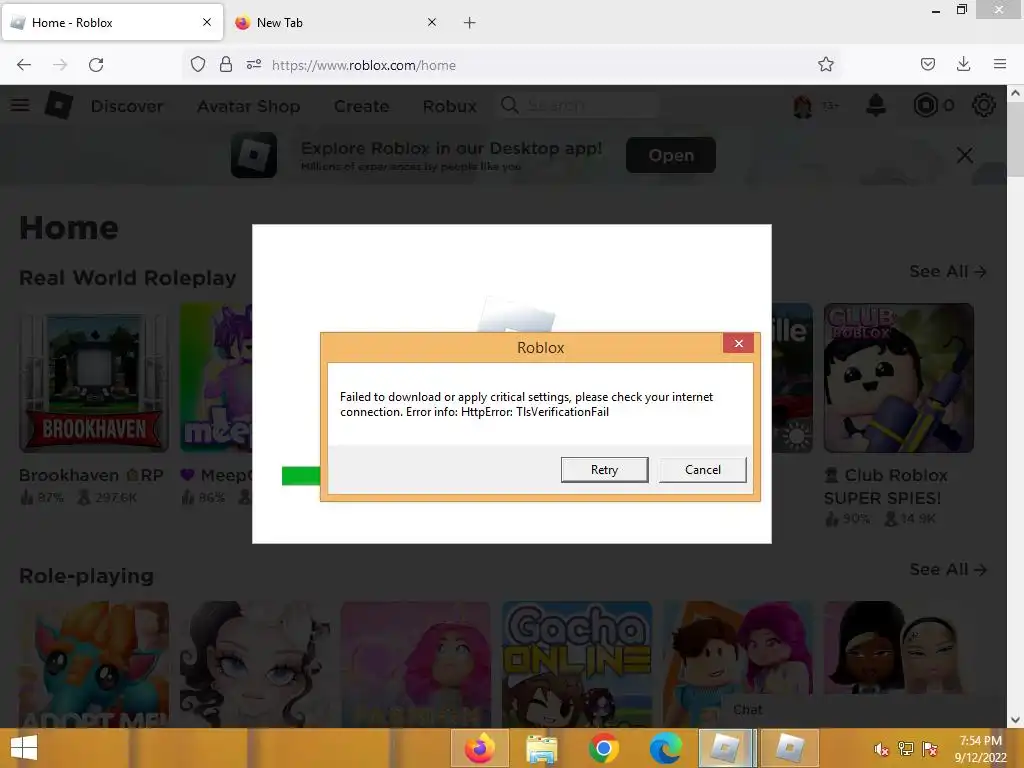Open Avatar Shop in the navbar
The image size is (1024, 768).
[249, 106]
